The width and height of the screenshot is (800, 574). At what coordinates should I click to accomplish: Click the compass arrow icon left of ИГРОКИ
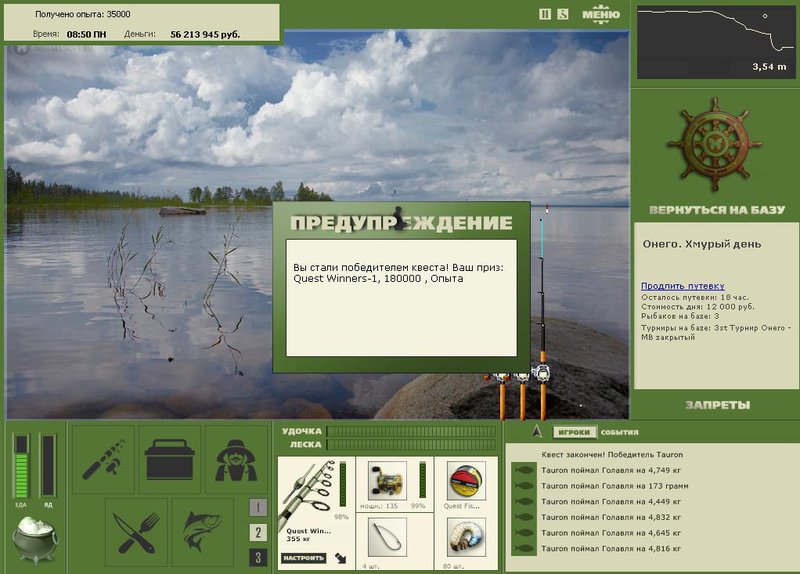[x=536, y=432]
